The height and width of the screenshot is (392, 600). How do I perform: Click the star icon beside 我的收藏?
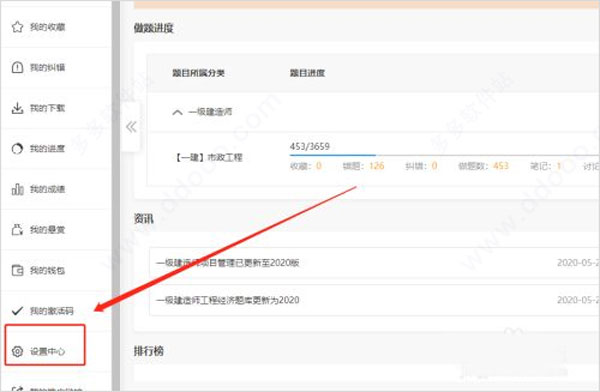pyautogui.click(x=17, y=27)
